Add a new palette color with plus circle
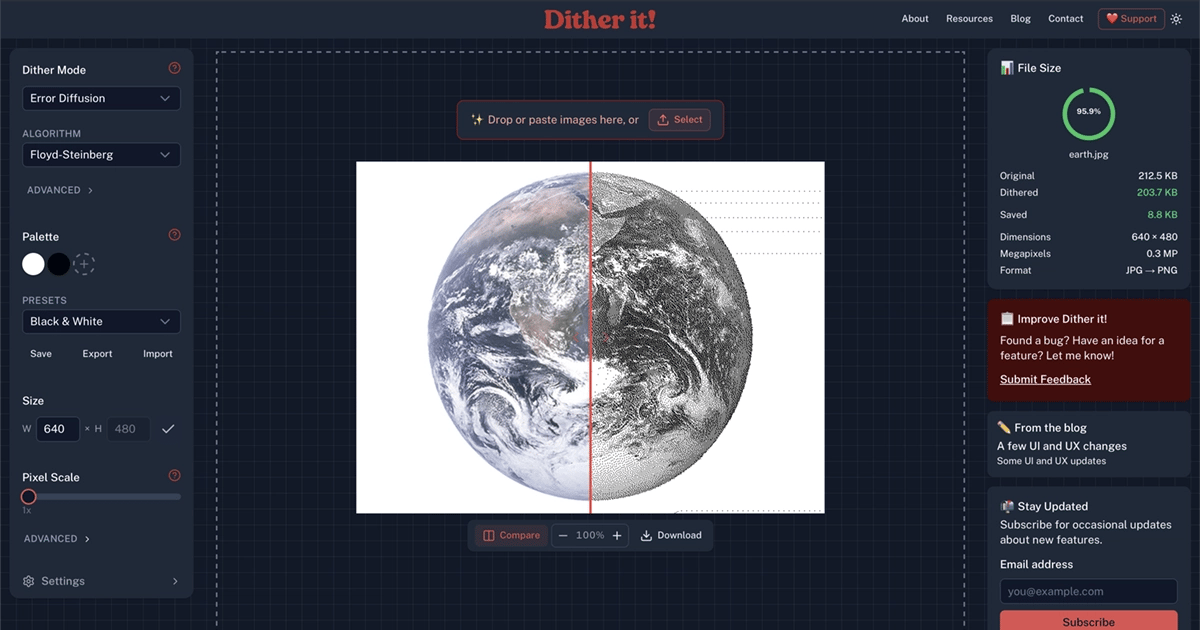 85,264
